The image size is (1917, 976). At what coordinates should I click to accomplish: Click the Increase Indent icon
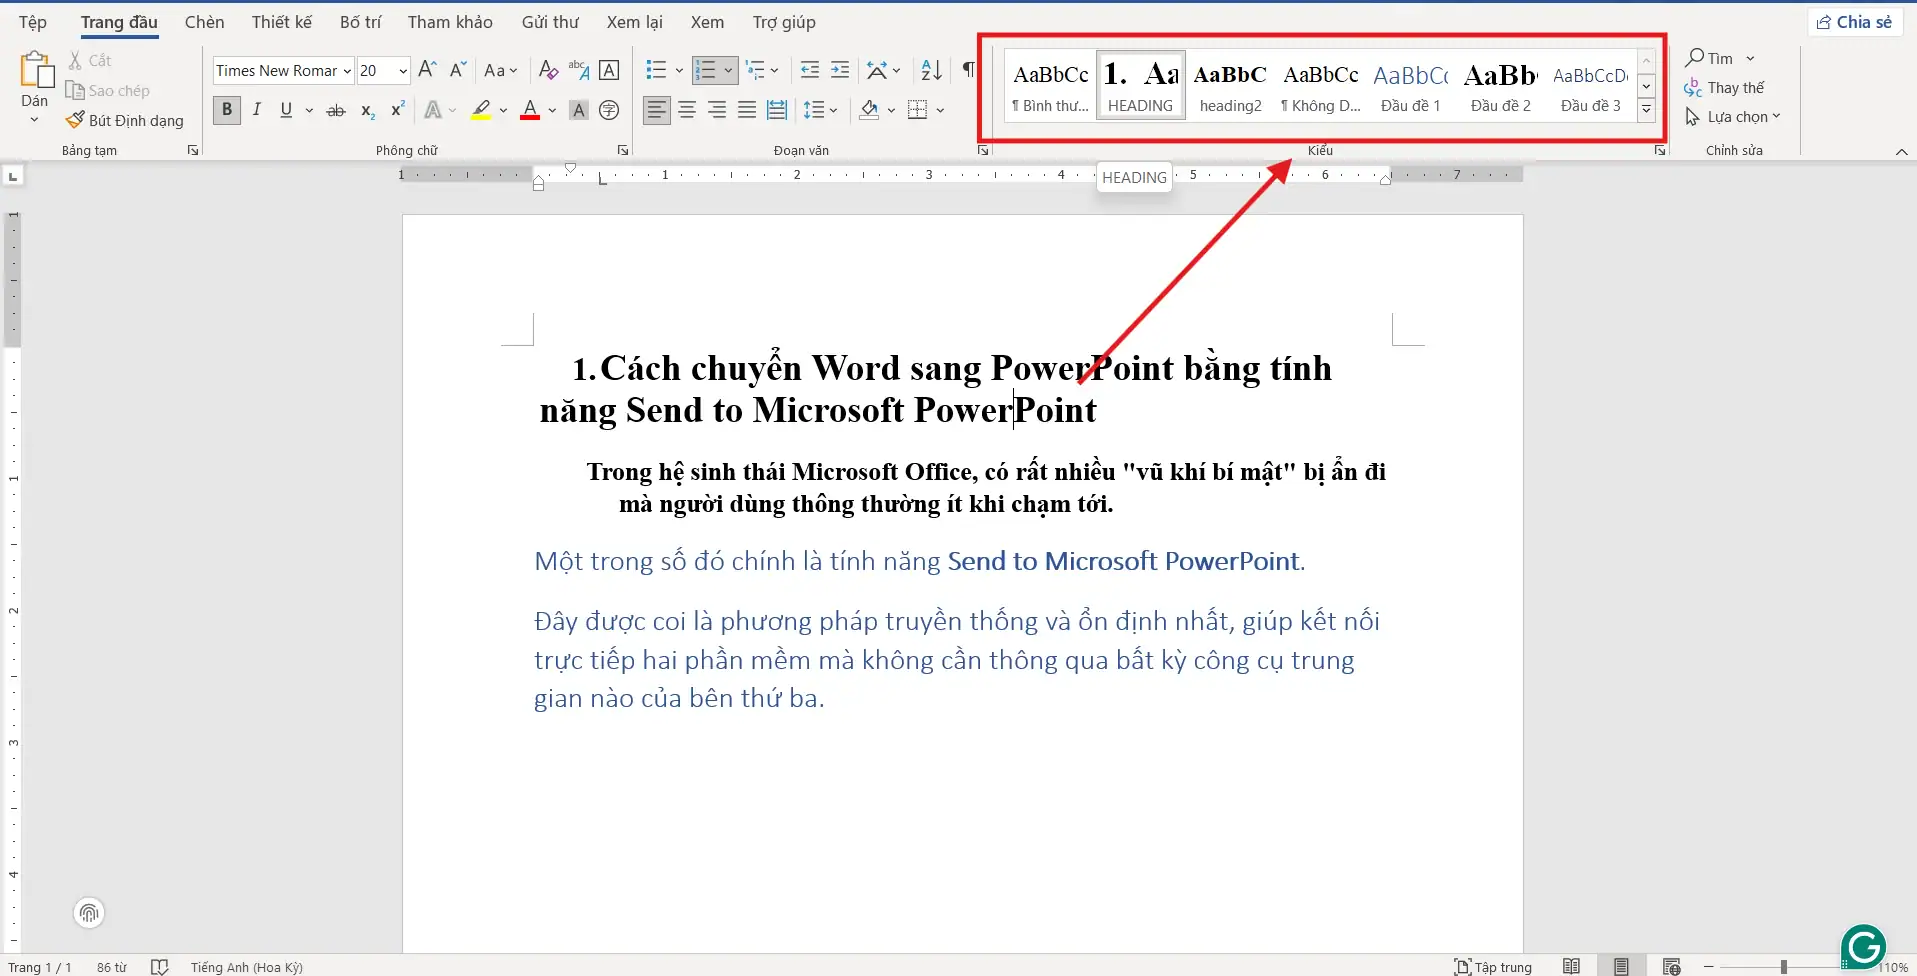pos(840,70)
